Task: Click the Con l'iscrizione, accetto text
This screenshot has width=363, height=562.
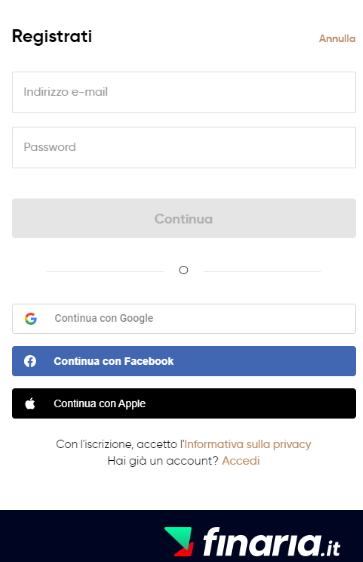Action: coord(120,444)
